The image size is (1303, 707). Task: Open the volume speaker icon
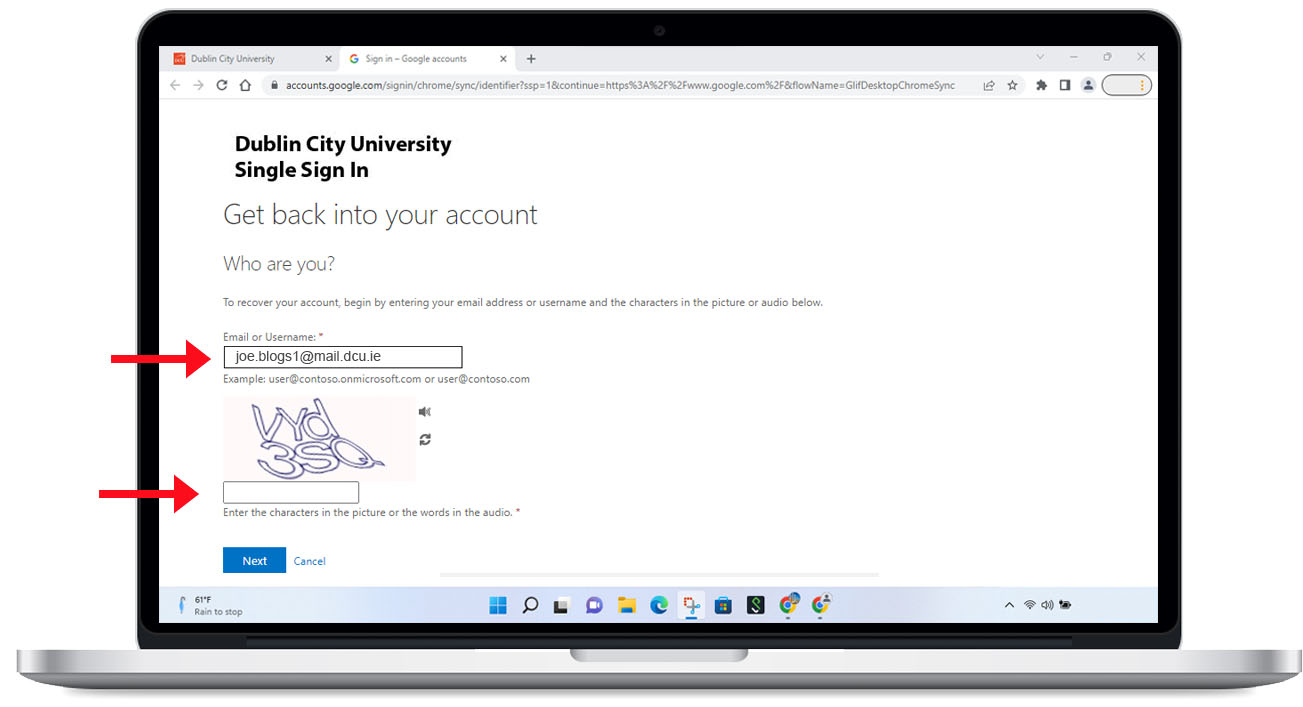pos(1047,605)
